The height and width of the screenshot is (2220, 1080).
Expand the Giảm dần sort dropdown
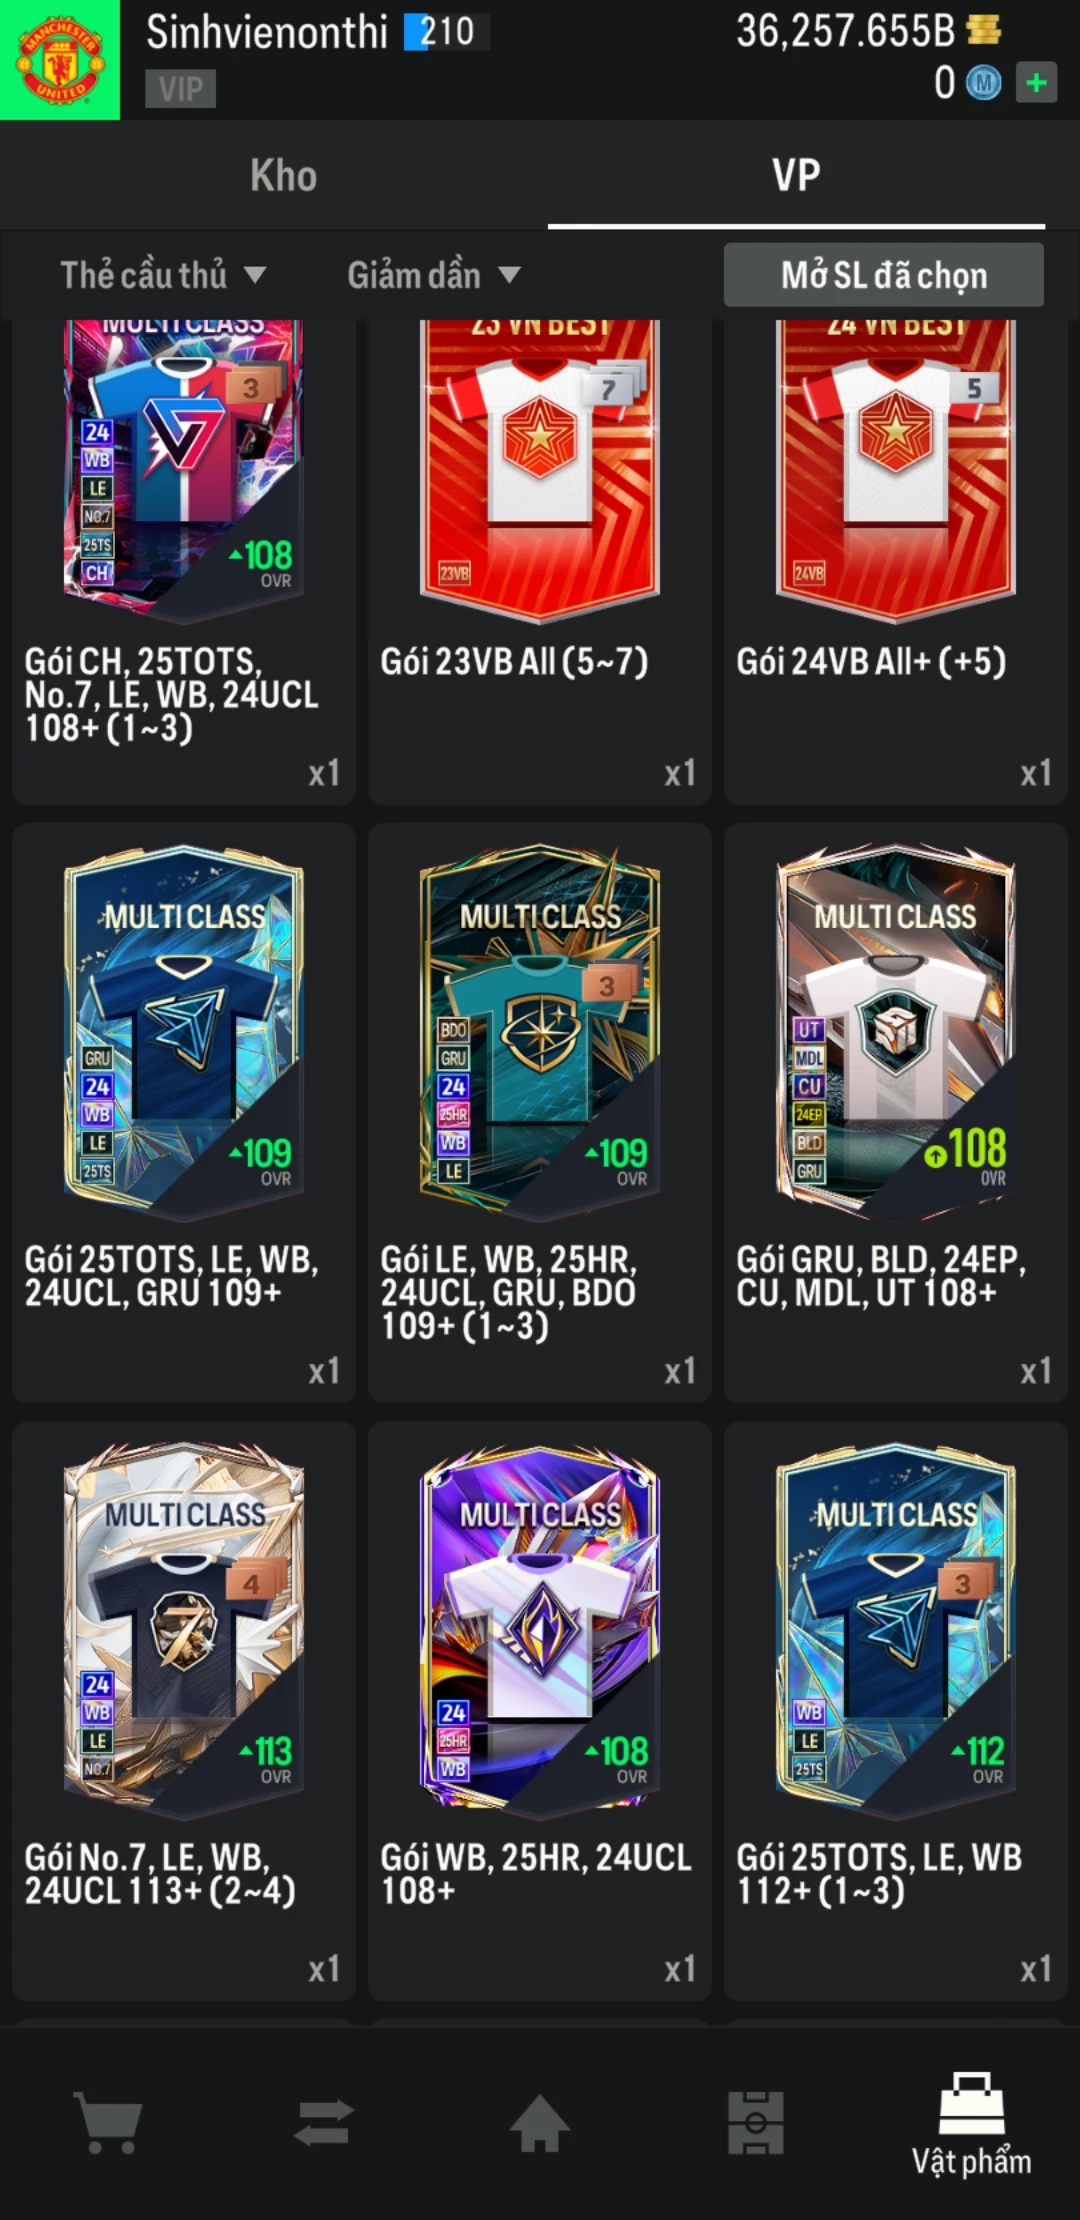pyautogui.click(x=434, y=275)
